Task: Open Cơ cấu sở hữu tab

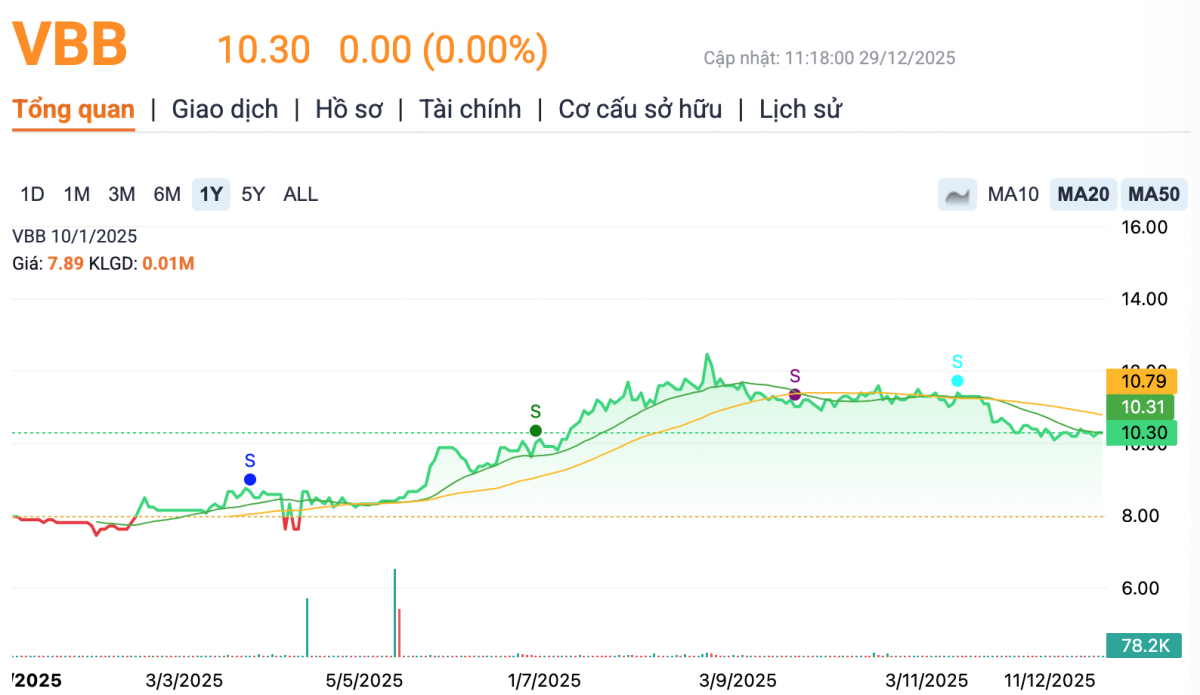Action: click(x=640, y=109)
